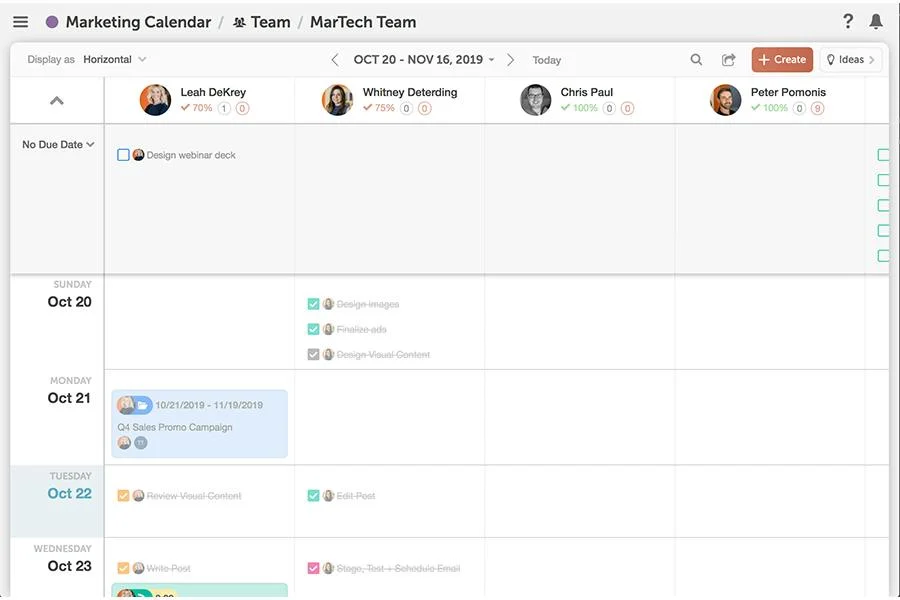Select Marketing Calendar breadcrumb
This screenshot has width=900, height=600.
click(x=138, y=22)
